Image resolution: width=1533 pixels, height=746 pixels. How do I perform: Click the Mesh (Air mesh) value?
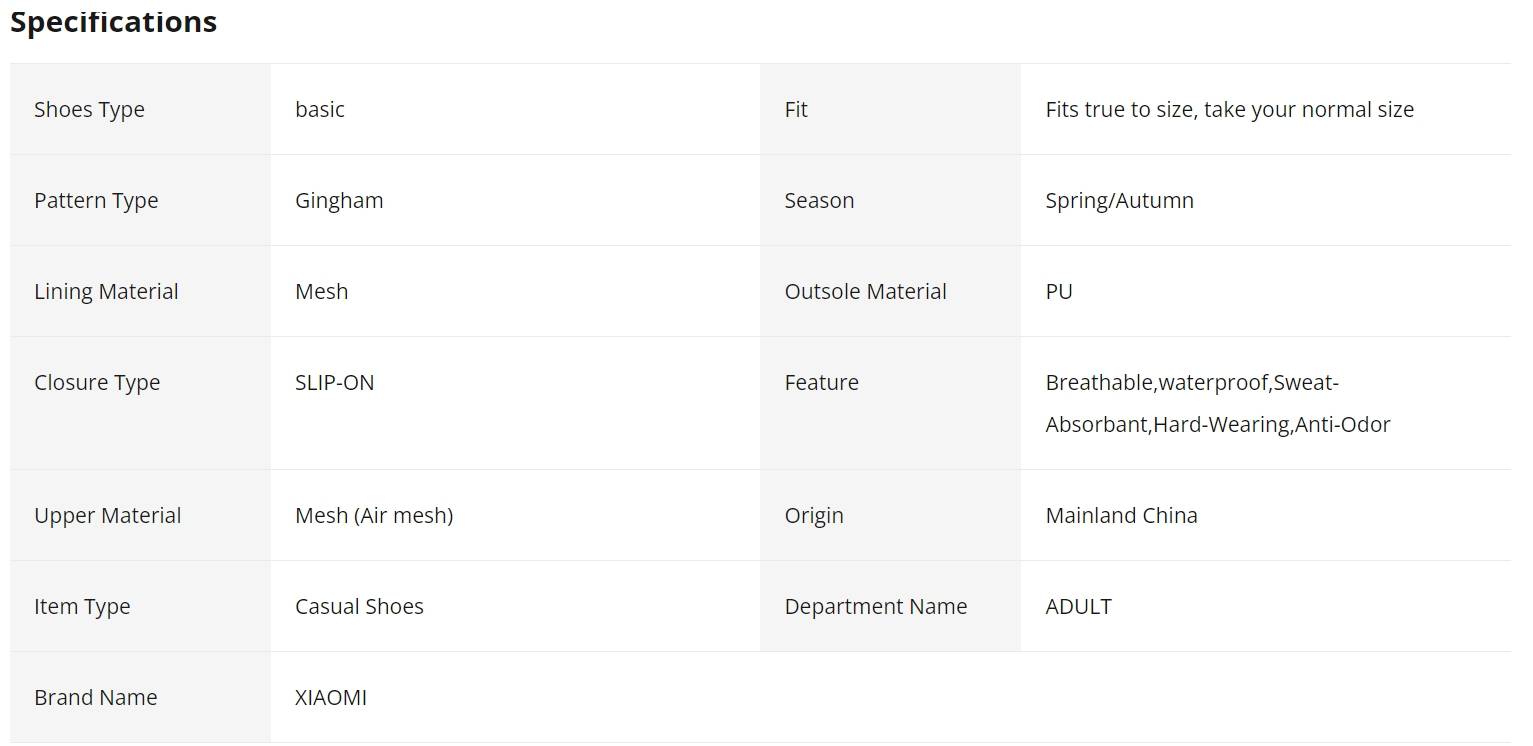[x=374, y=515]
